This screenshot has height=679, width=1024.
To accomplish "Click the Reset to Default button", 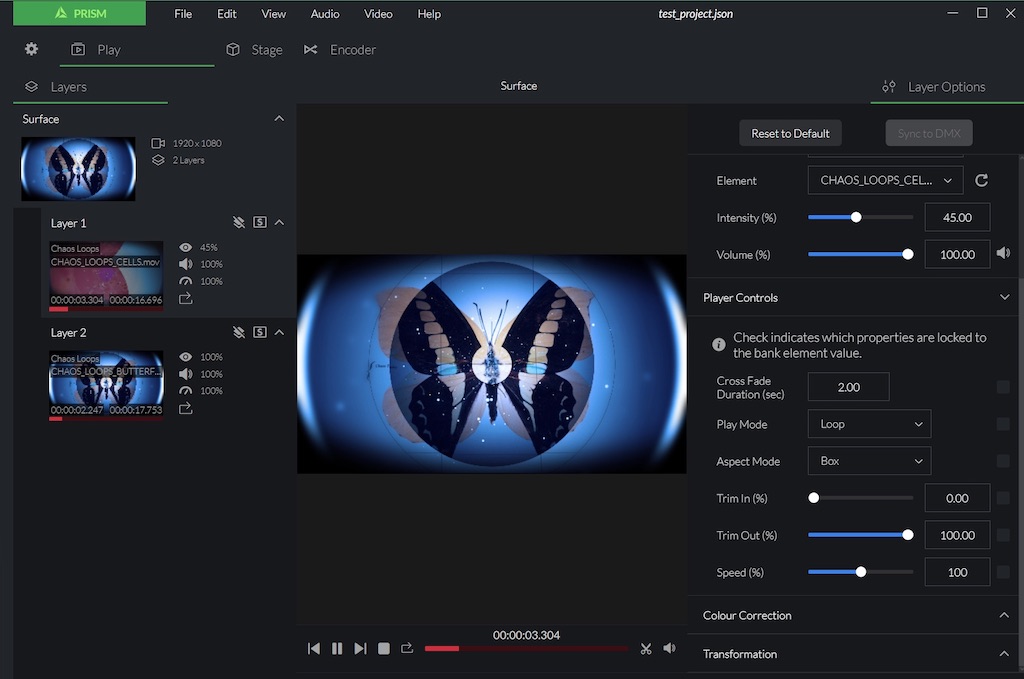I will (x=790, y=133).
